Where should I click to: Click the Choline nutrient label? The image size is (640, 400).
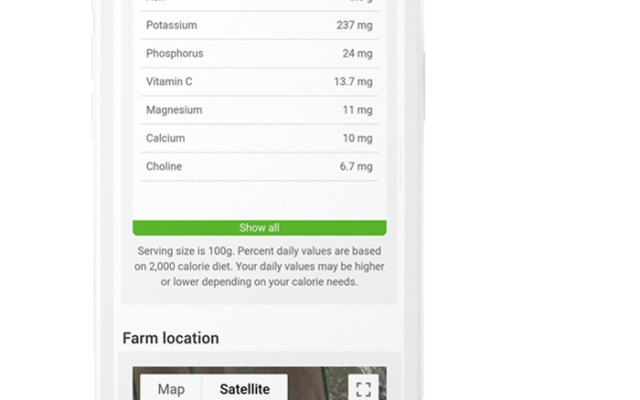point(164,166)
